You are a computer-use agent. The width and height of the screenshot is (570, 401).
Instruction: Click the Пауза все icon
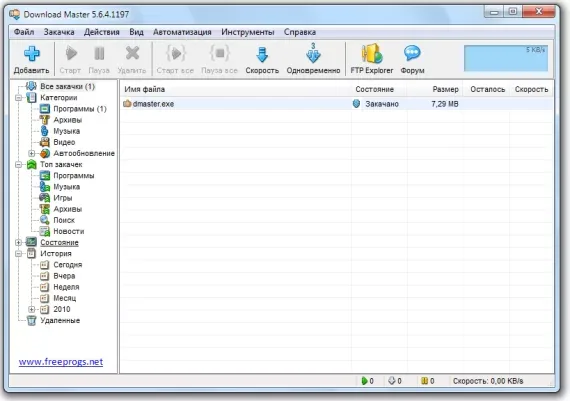pos(220,53)
